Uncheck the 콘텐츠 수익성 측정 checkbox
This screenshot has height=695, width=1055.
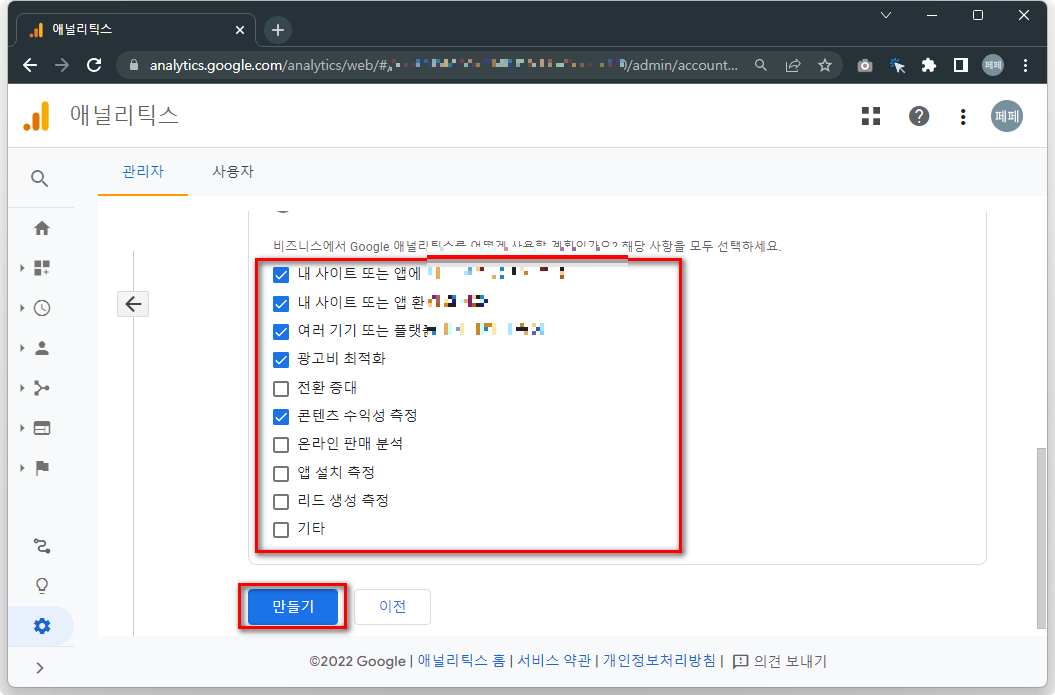click(280, 416)
